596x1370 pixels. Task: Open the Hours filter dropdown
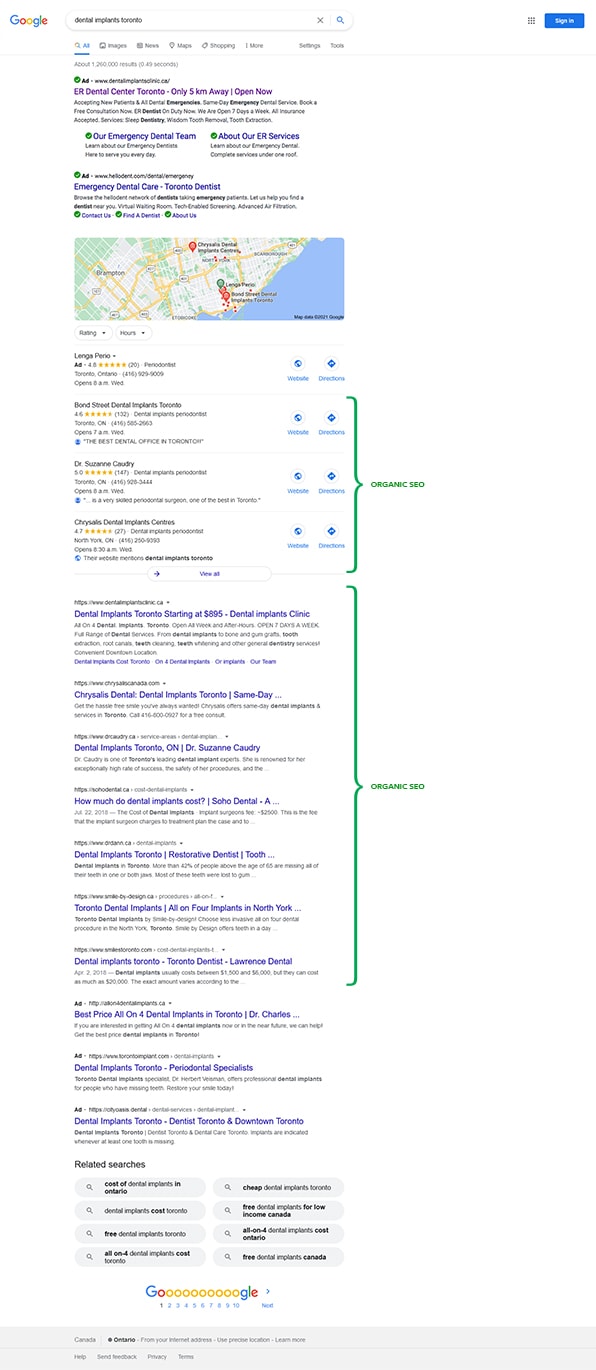[133, 333]
